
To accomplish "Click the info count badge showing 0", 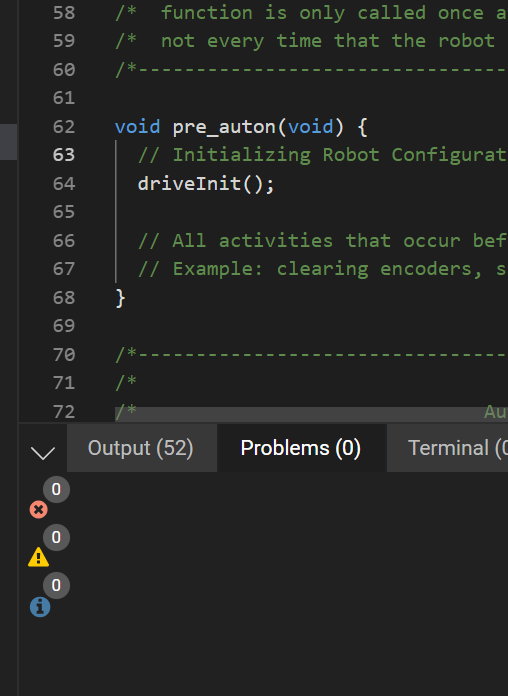I will 56,585.
